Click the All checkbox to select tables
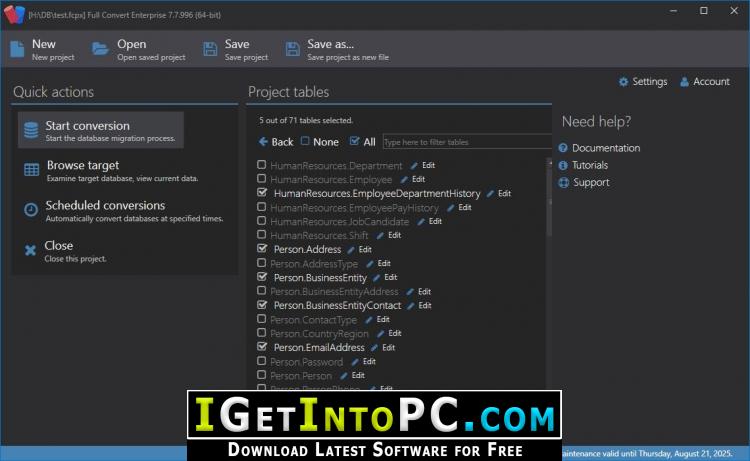Image resolution: width=750 pixels, height=461 pixels. 354,141
